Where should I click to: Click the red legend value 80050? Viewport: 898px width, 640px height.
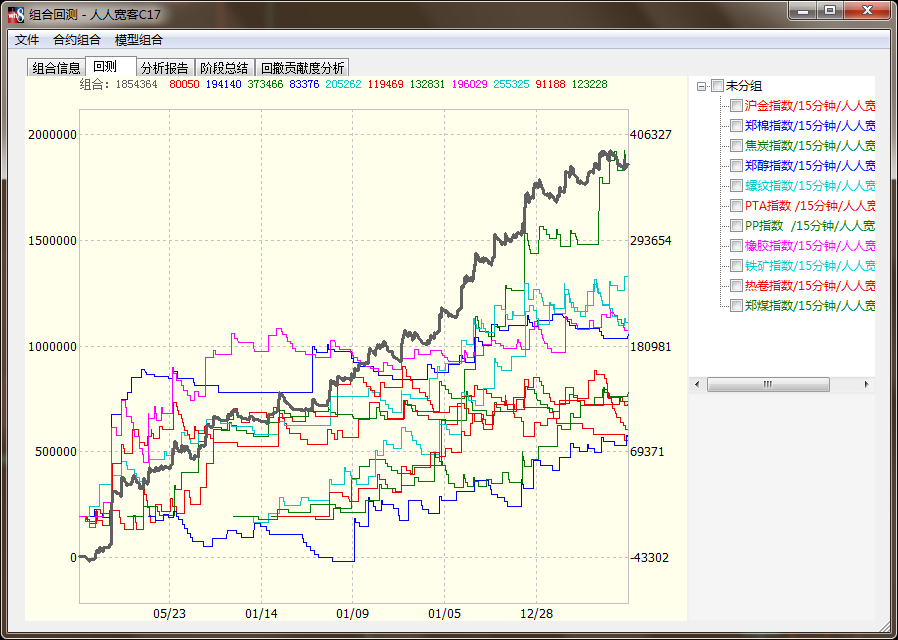point(184,84)
